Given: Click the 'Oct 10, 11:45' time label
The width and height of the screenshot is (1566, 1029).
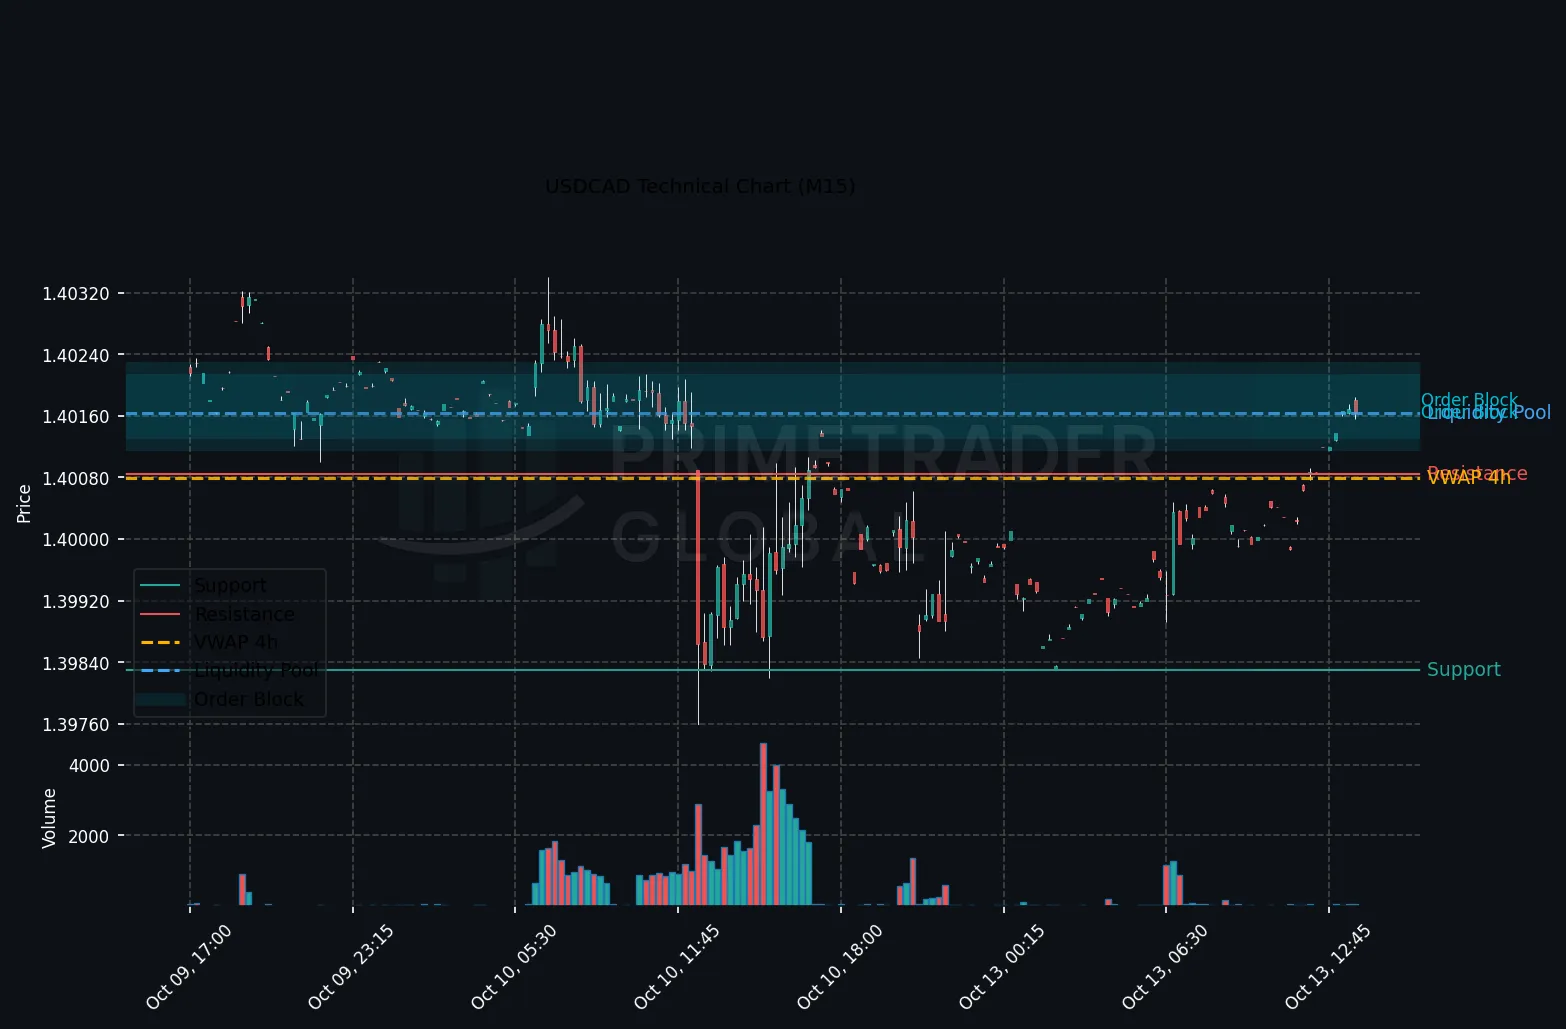Looking at the screenshot, I should point(677,967).
